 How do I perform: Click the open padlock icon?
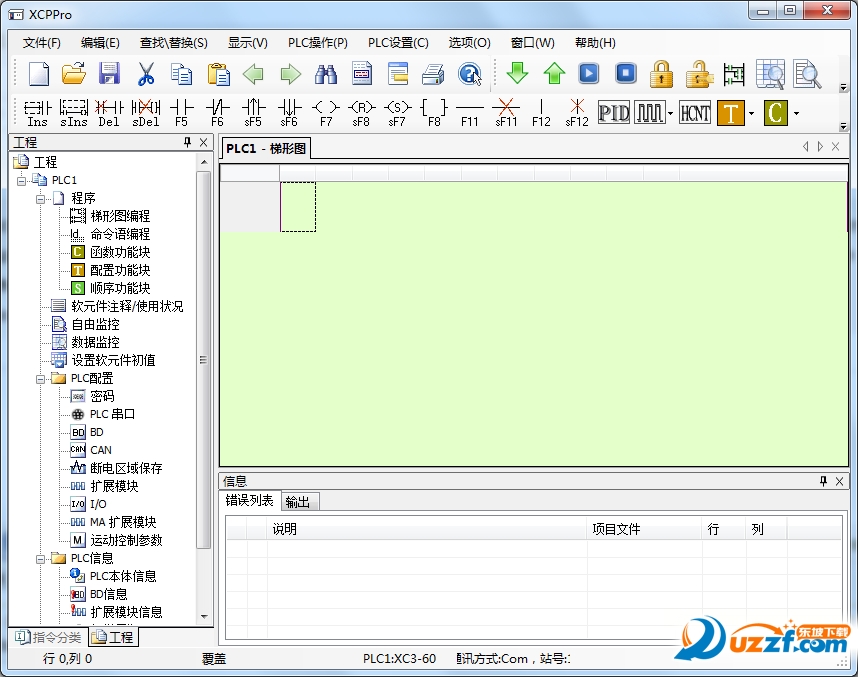pos(699,73)
